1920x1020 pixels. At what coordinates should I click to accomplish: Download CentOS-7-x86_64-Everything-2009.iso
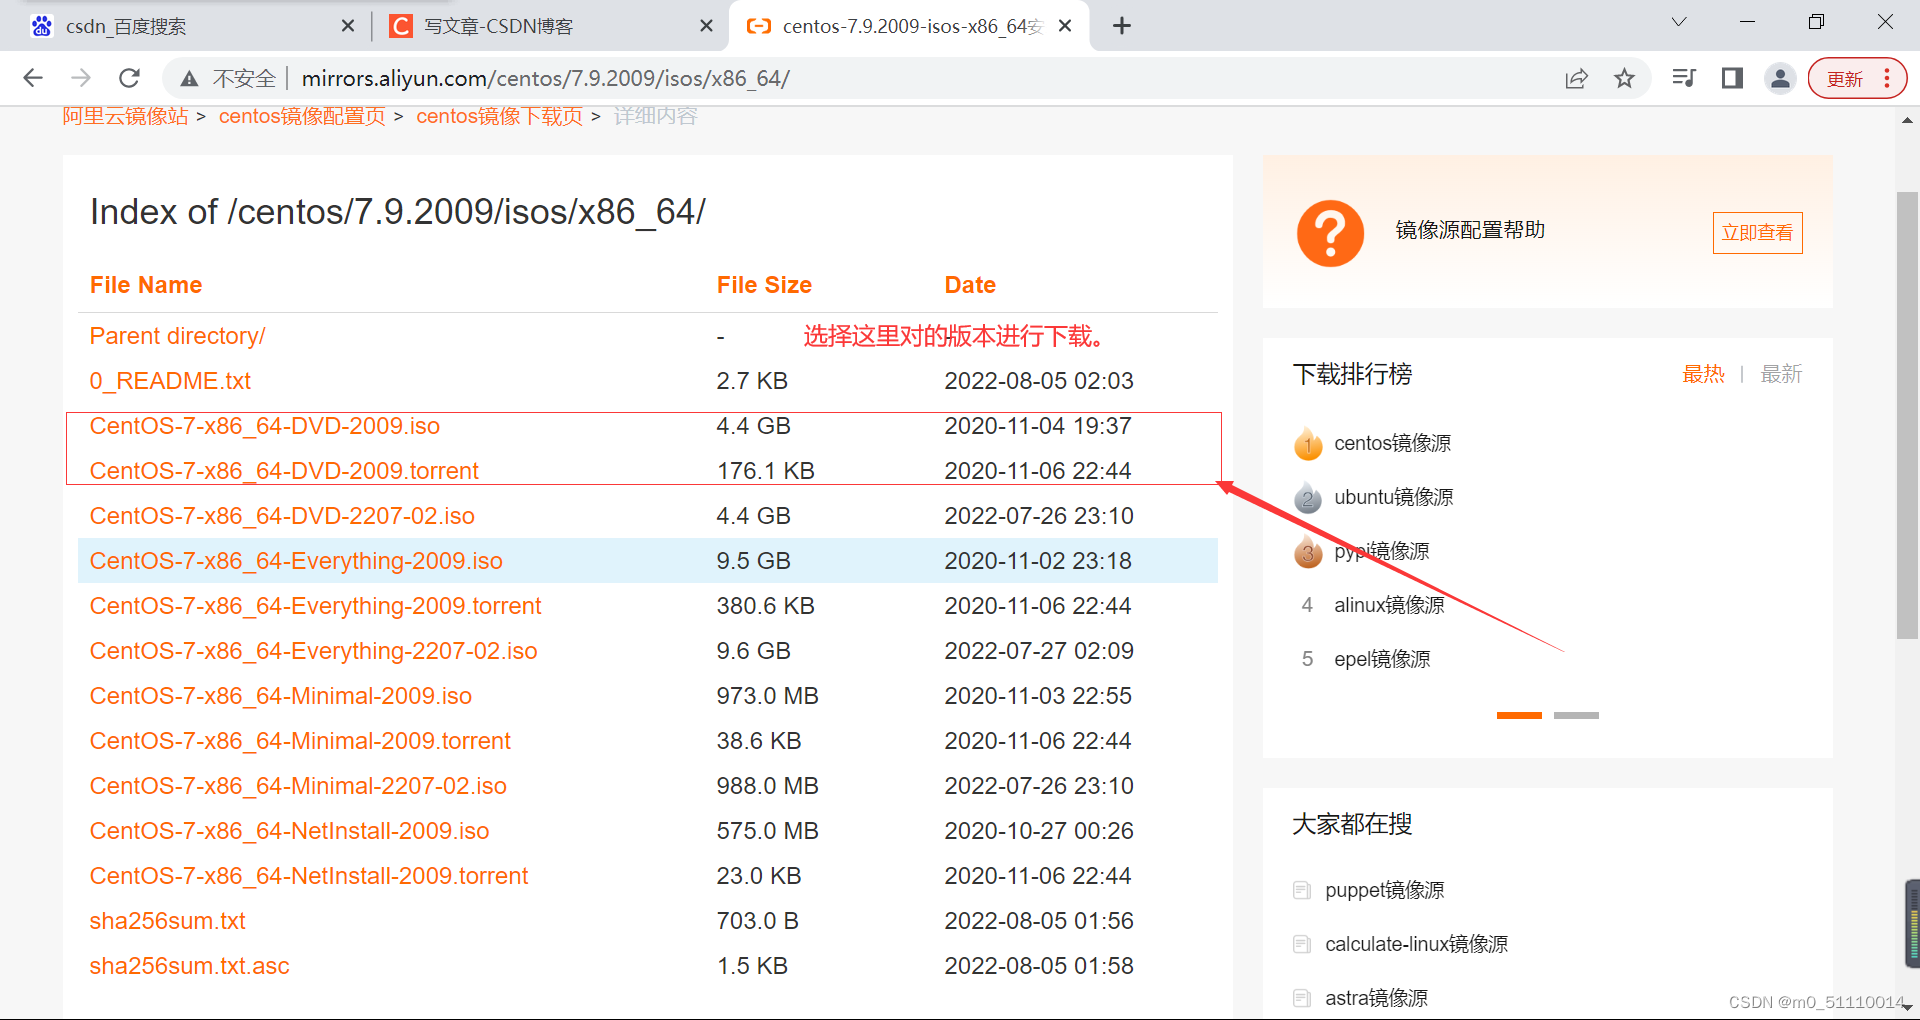[296, 561]
